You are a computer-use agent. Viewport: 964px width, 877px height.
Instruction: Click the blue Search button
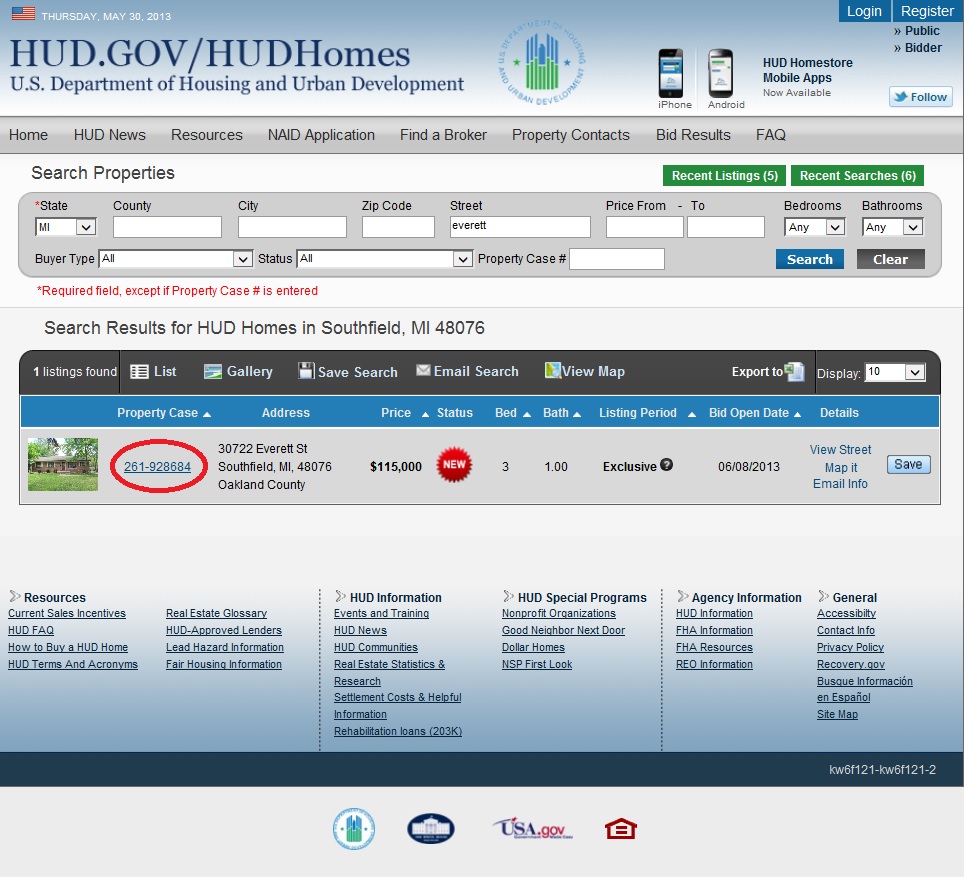tap(810, 259)
